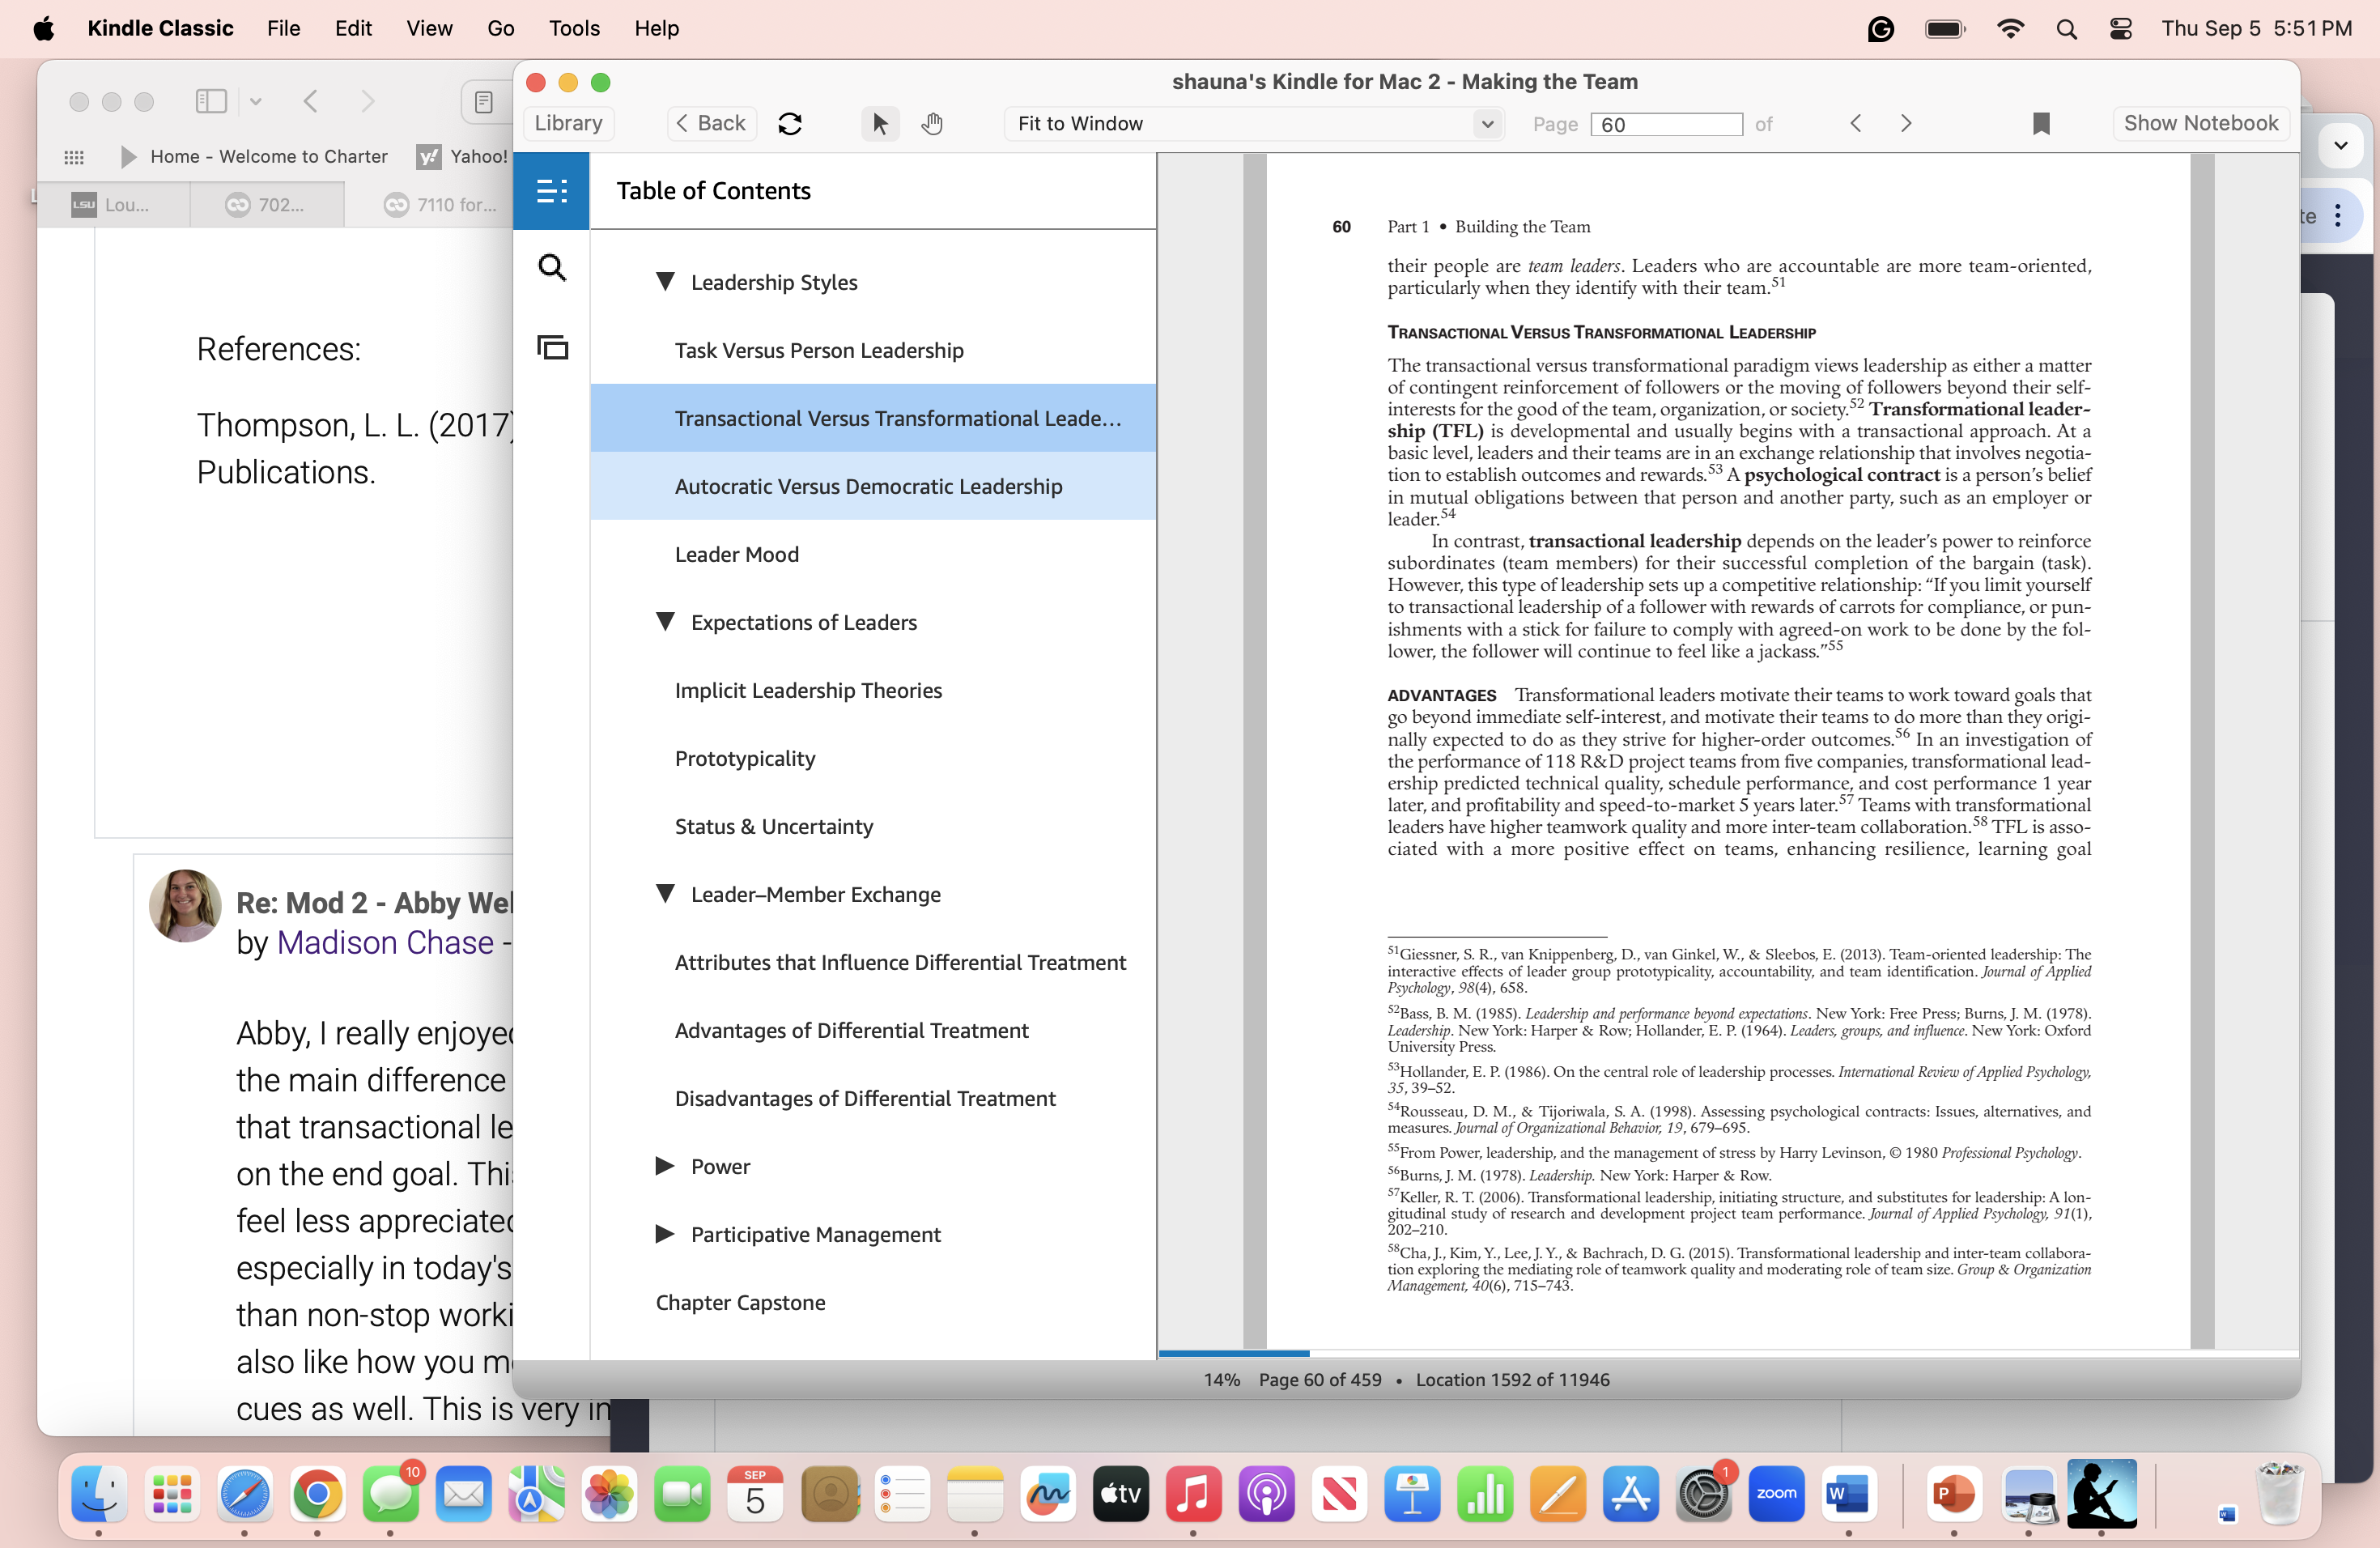Open the Tools menu
Viewport: 2380px width, 1548px height.
(x=573, y=29)
